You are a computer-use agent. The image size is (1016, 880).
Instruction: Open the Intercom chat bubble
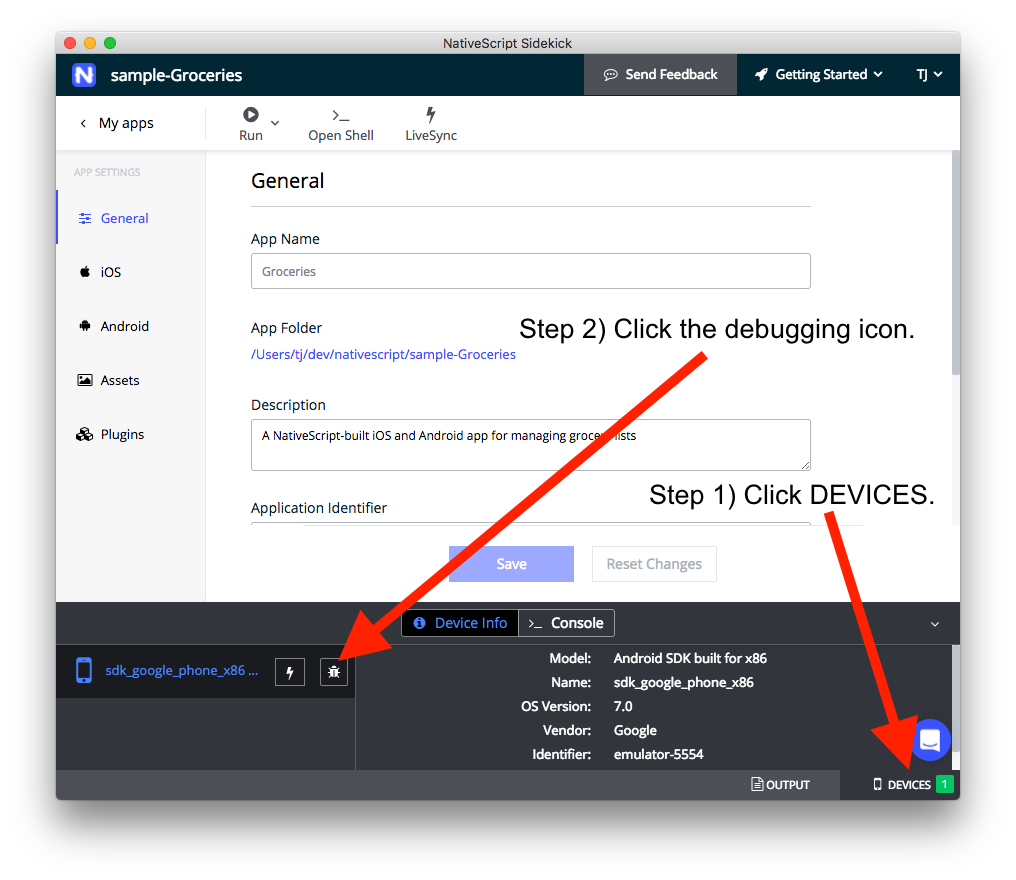pos(930,740)
